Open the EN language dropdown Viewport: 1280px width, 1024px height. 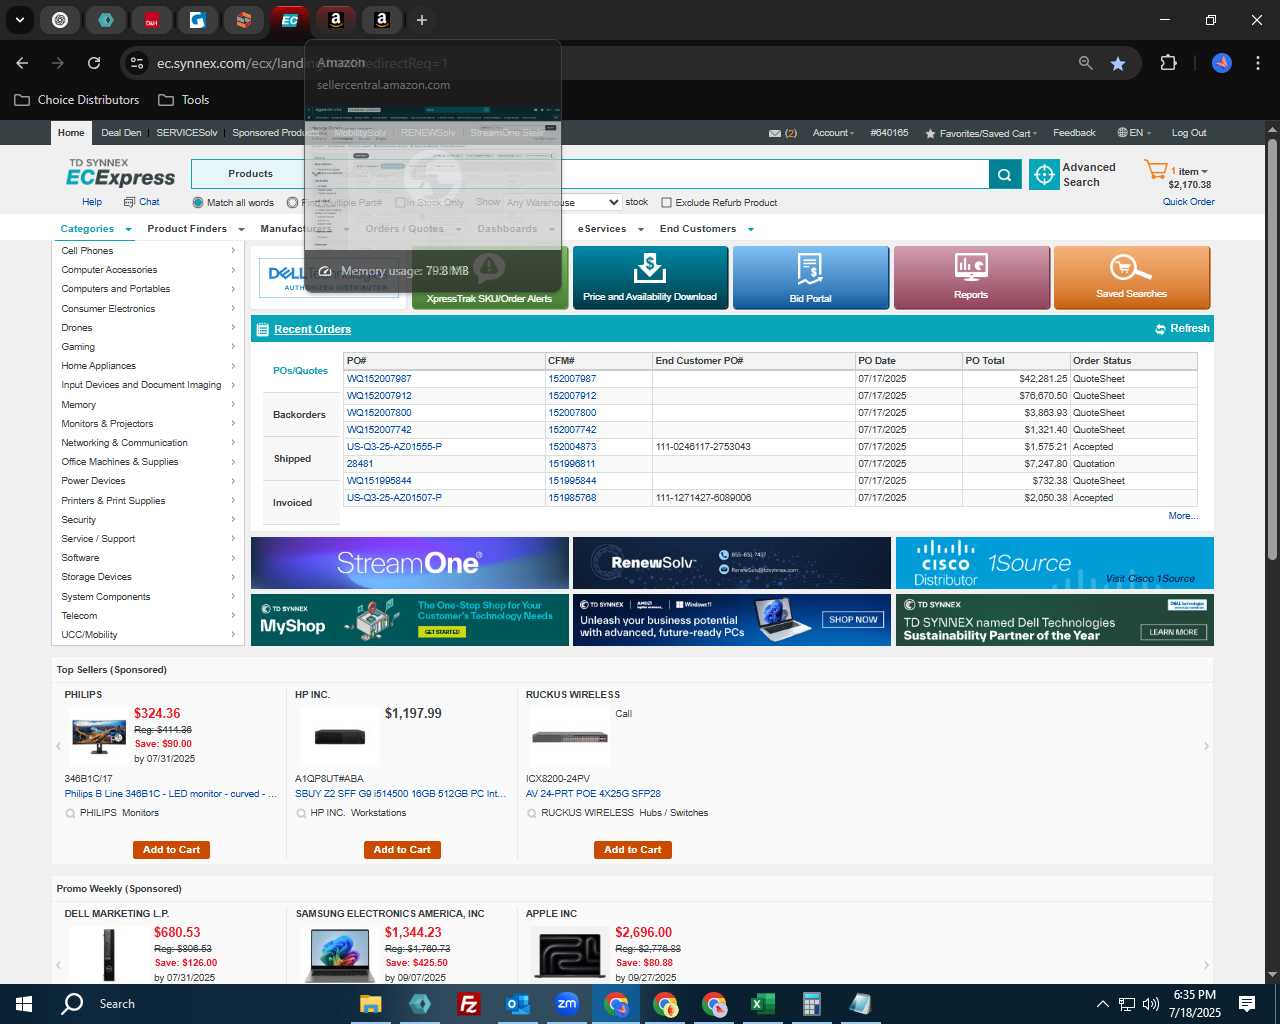pyautogui.click(x=1134, y=133)
